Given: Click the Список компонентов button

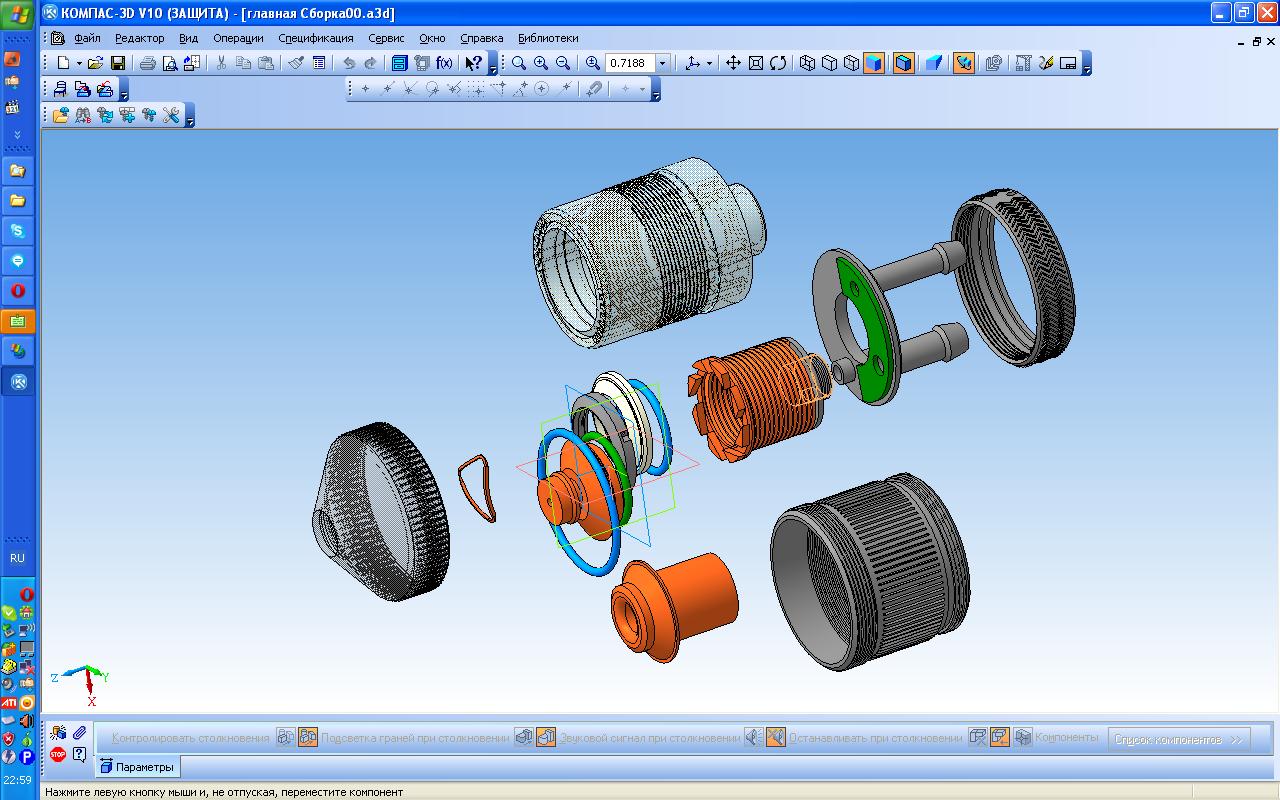Looking at the screenshot, I should tap(1178, 739).
